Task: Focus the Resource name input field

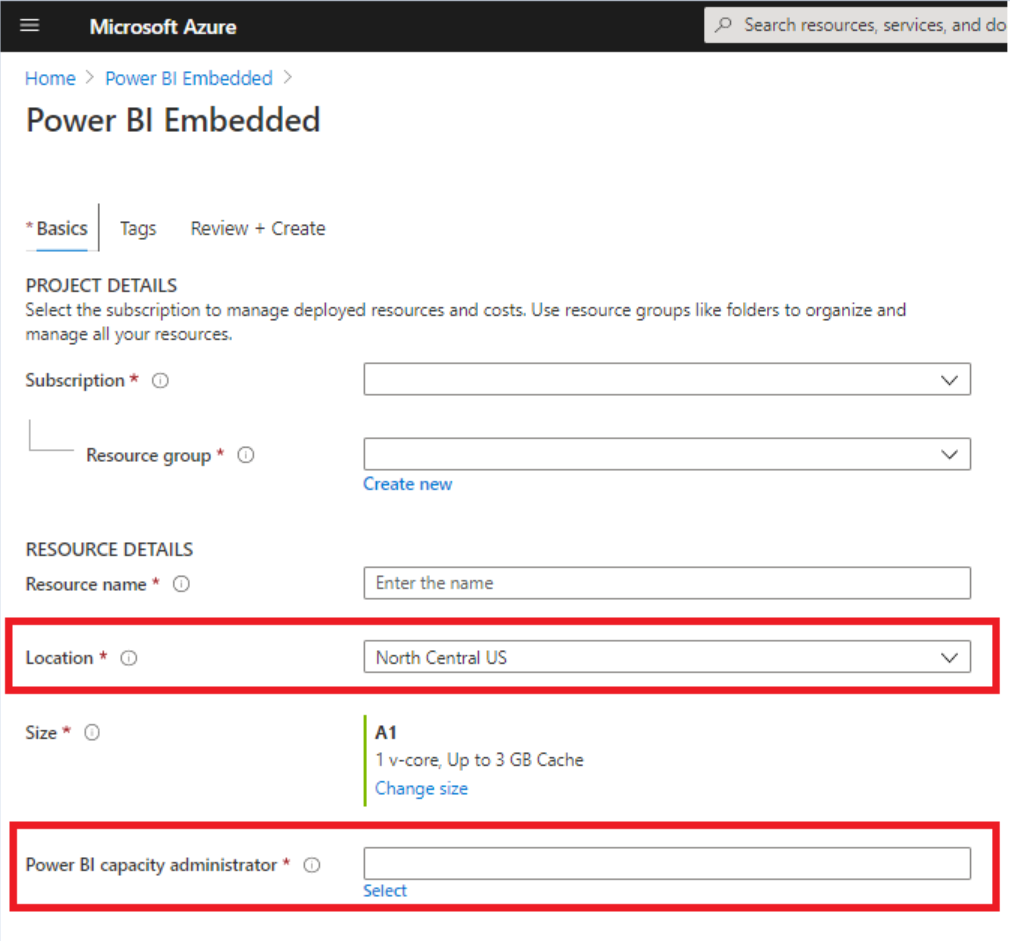Action: (667, 583)
